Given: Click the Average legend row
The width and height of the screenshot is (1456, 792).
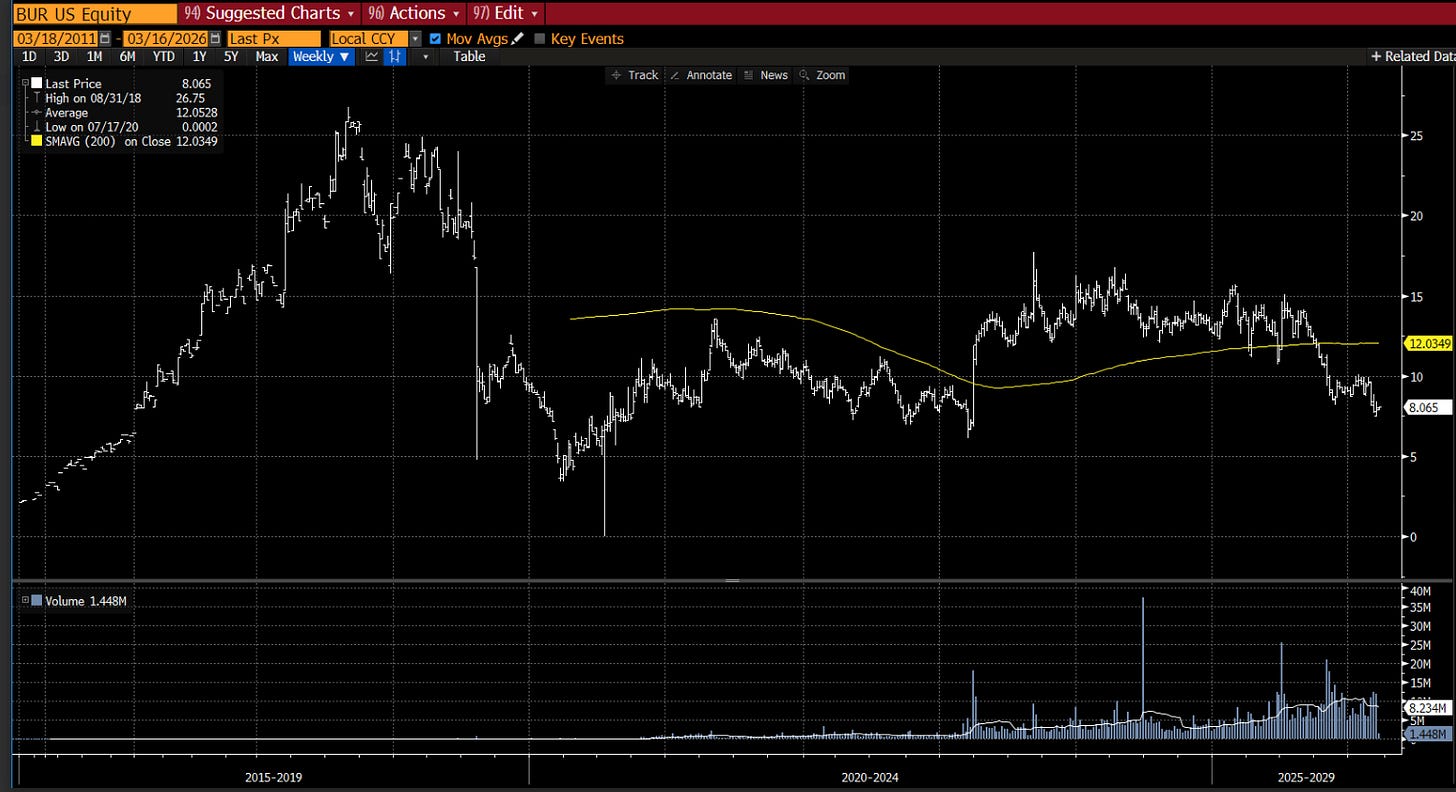Looking at the screenshot, I should [x=126, y=113].
